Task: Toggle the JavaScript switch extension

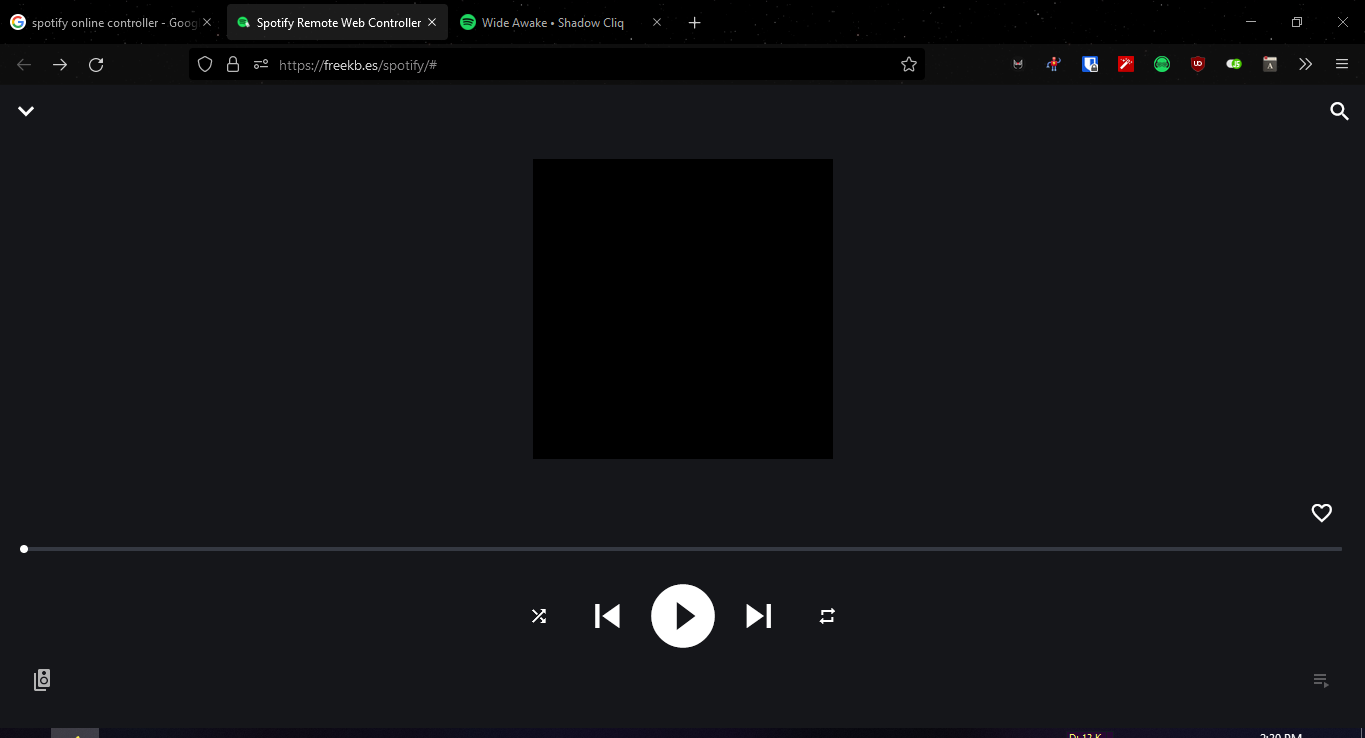Action: pyautogui.click(x=1234, y=64)
